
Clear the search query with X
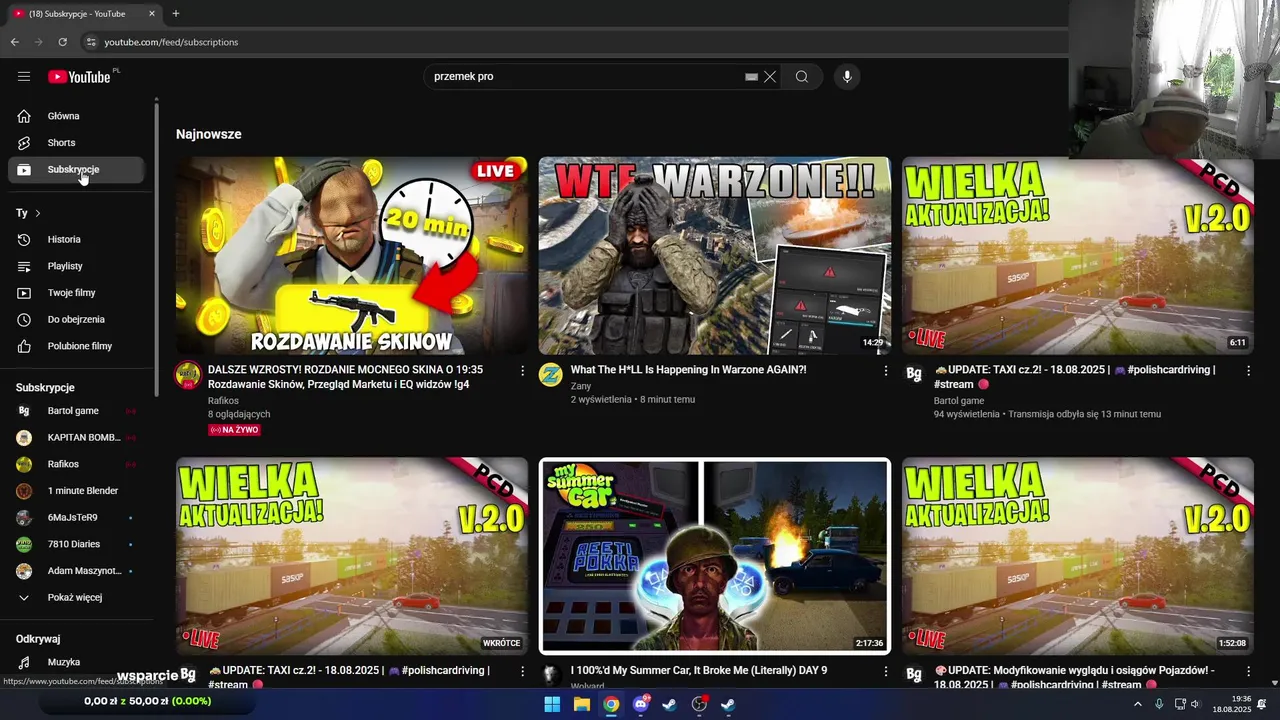pos(770,77)
